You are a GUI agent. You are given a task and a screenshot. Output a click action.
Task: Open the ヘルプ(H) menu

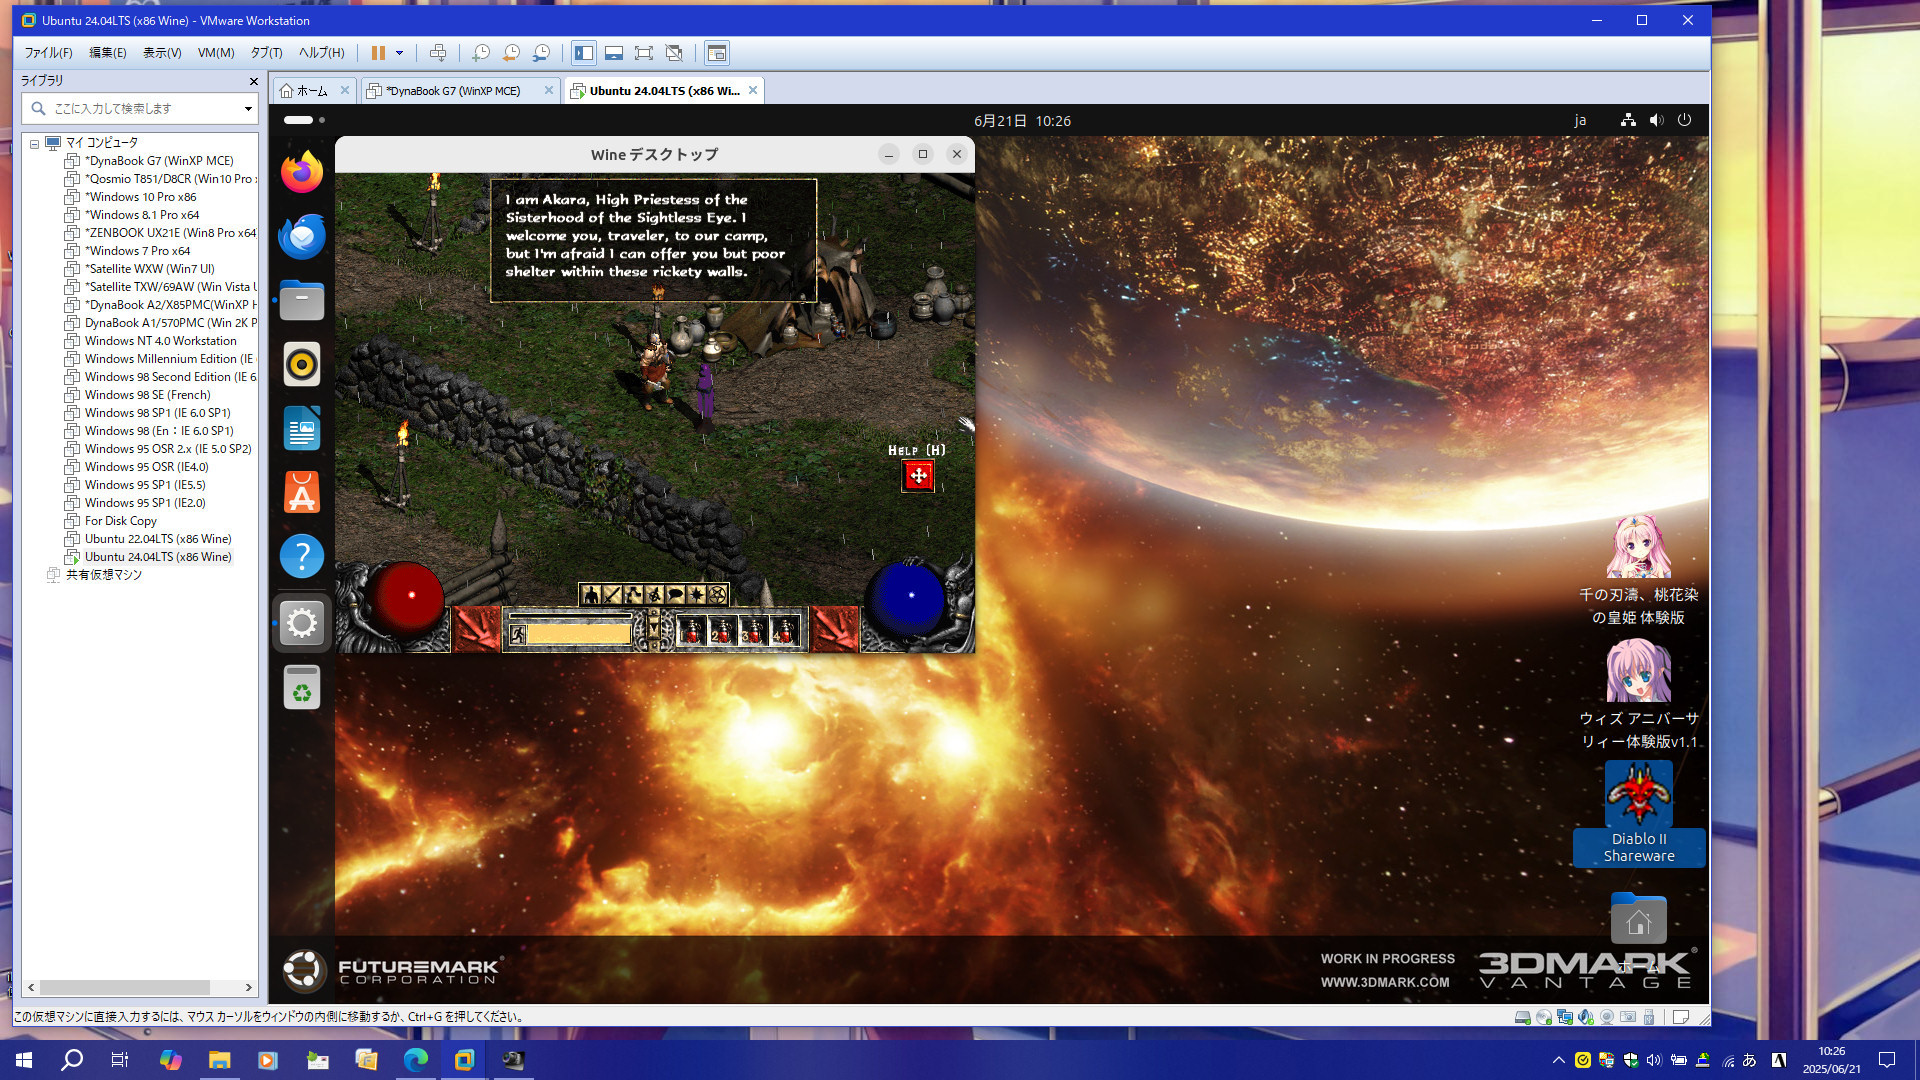coord(322,53)
